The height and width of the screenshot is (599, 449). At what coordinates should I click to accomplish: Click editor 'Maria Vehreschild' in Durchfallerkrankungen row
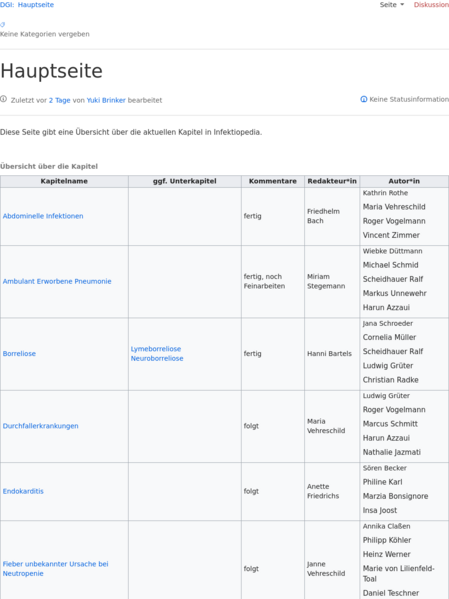click(326, 426)
